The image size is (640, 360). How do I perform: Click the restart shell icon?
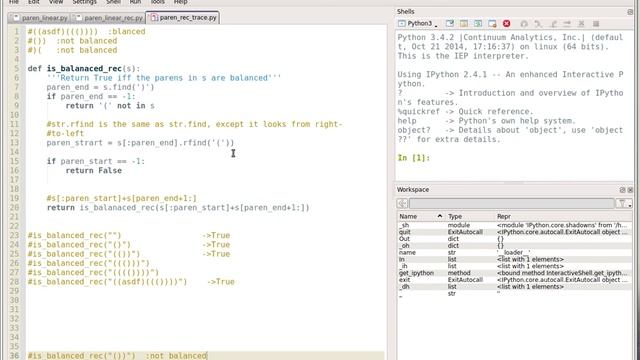pyautogui.click(x=478, y=24)
